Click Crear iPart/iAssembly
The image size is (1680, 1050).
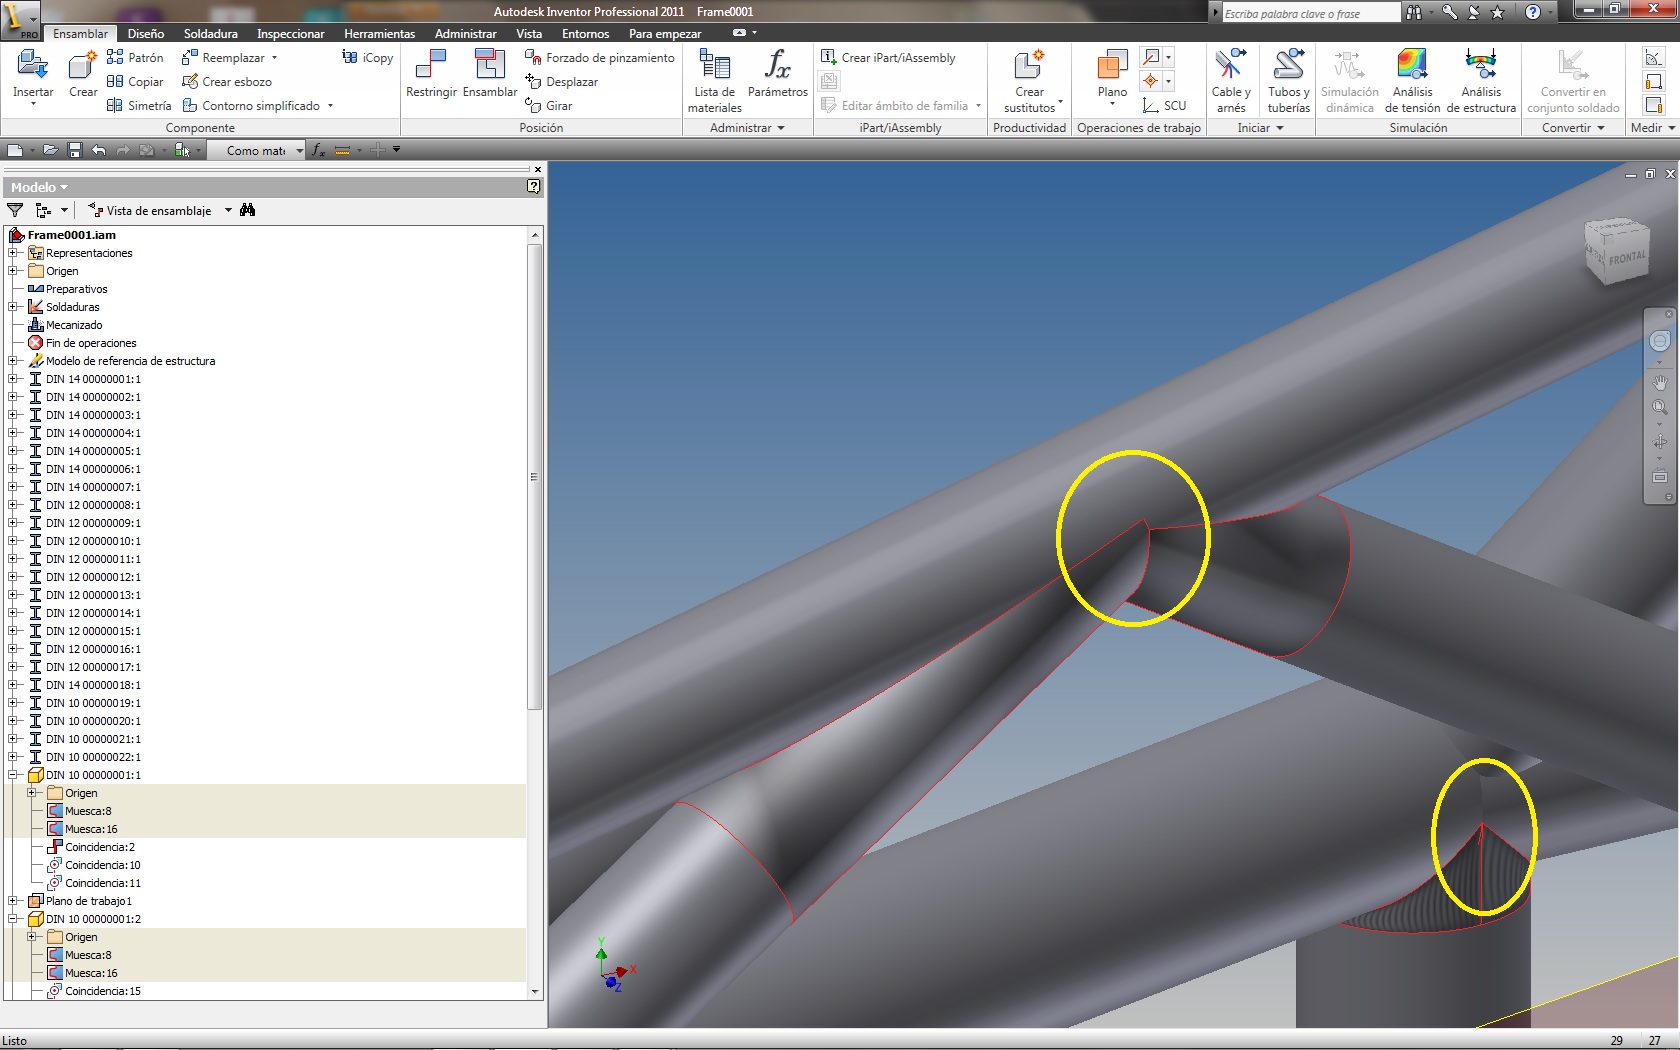[x=888, y=58]
